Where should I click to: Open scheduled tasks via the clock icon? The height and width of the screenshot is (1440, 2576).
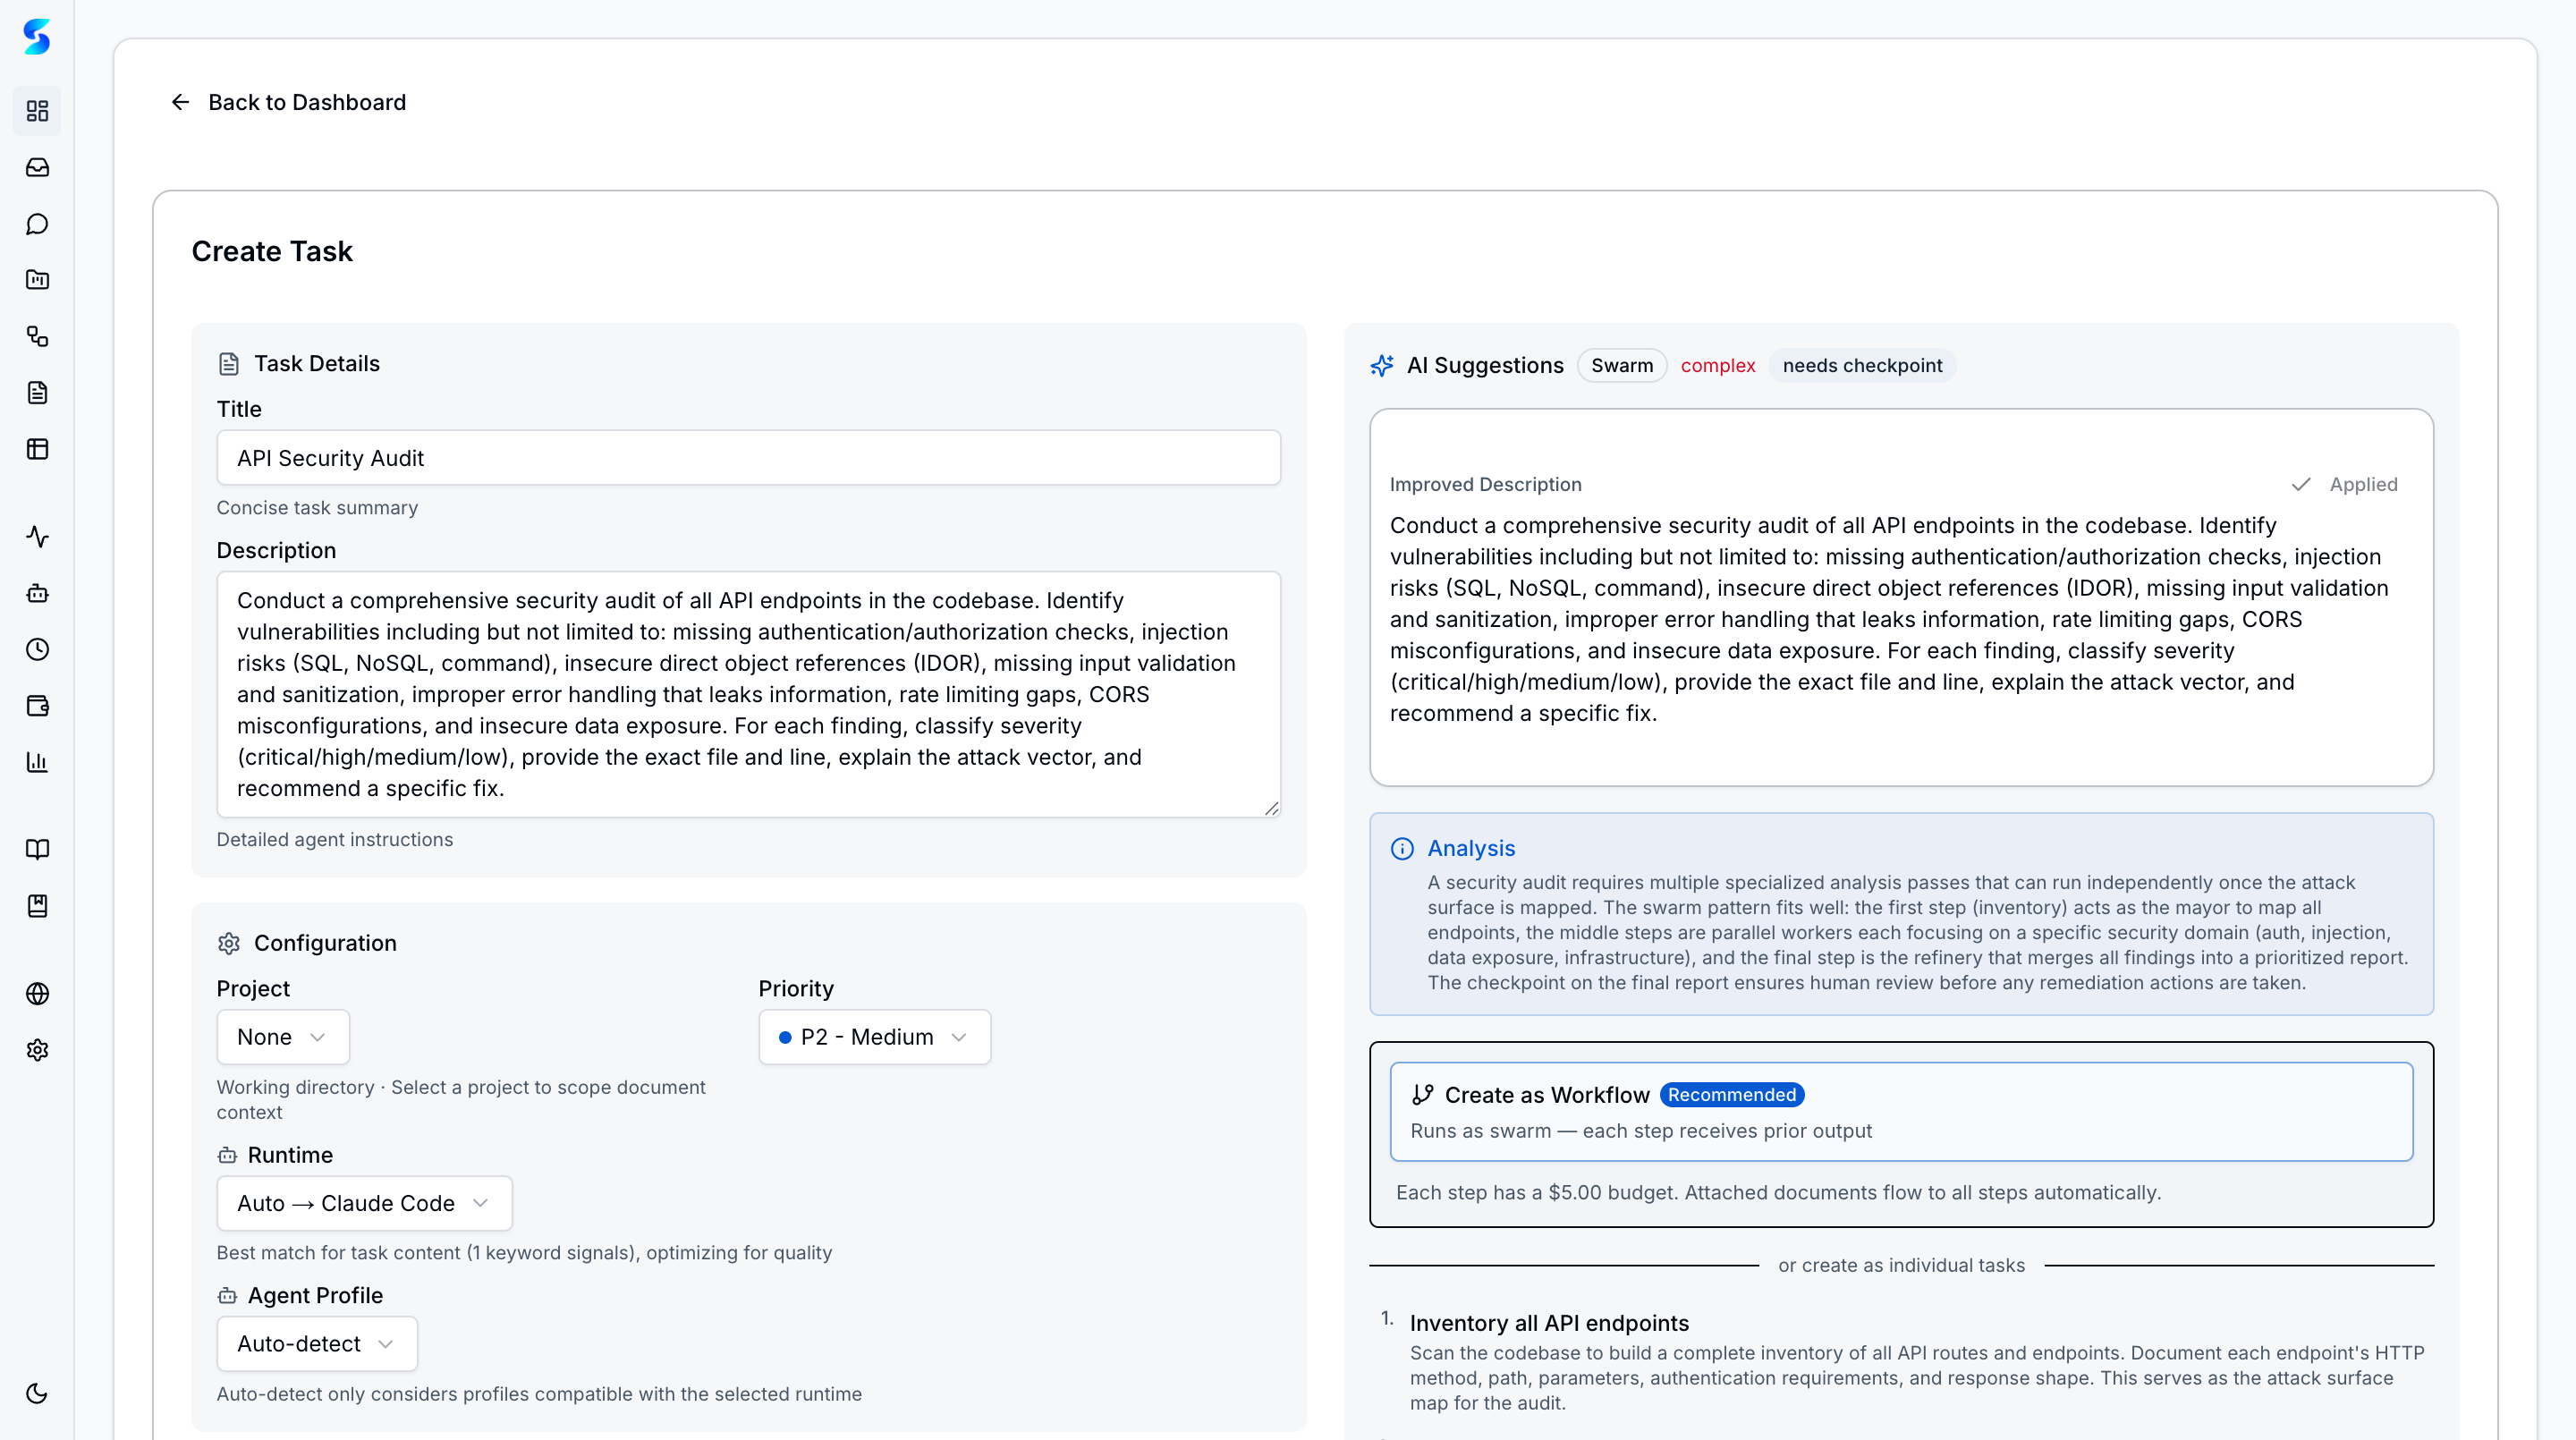click(x=37, y=649)
